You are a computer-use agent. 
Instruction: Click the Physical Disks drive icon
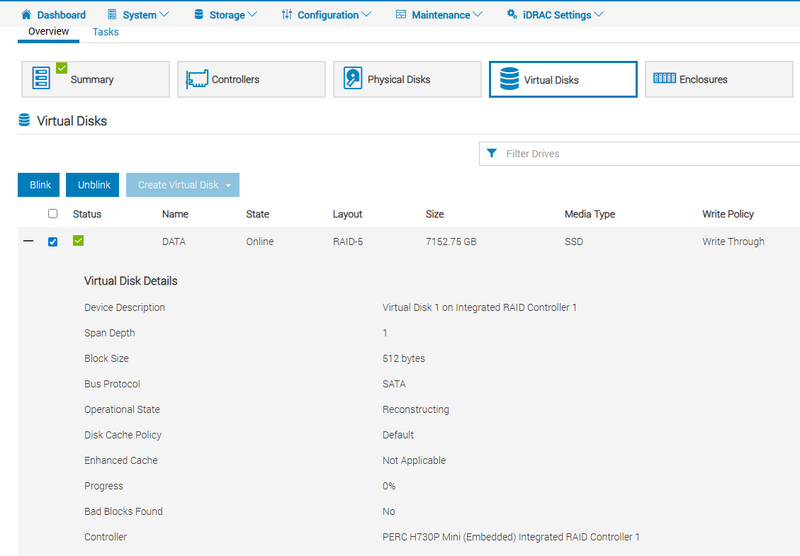(x=352, y=79)
